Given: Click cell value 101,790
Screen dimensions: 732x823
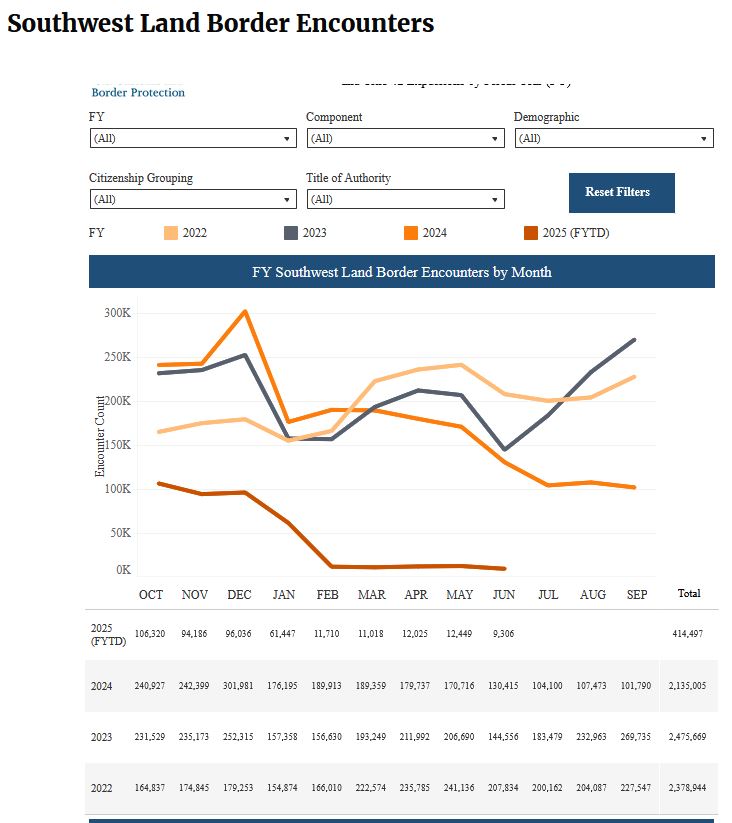Looking at the screenshot, I should [x=635, y=685].
